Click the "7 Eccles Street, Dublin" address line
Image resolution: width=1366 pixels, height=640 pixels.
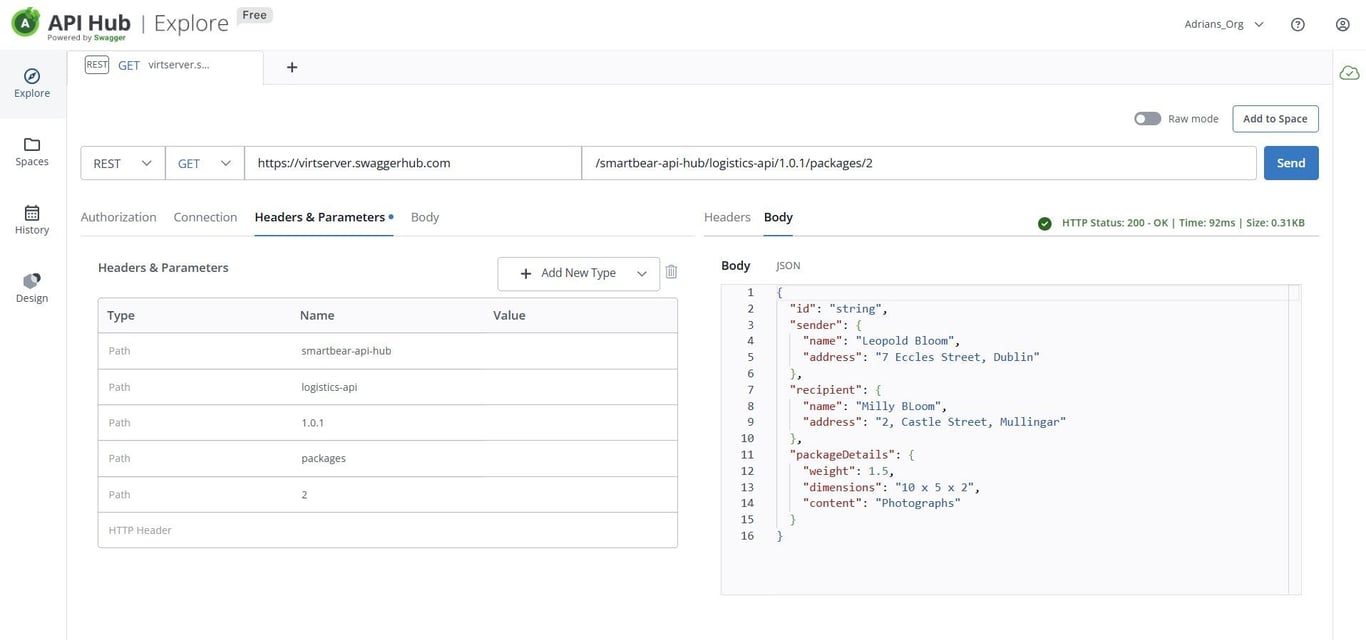[921, 357]
